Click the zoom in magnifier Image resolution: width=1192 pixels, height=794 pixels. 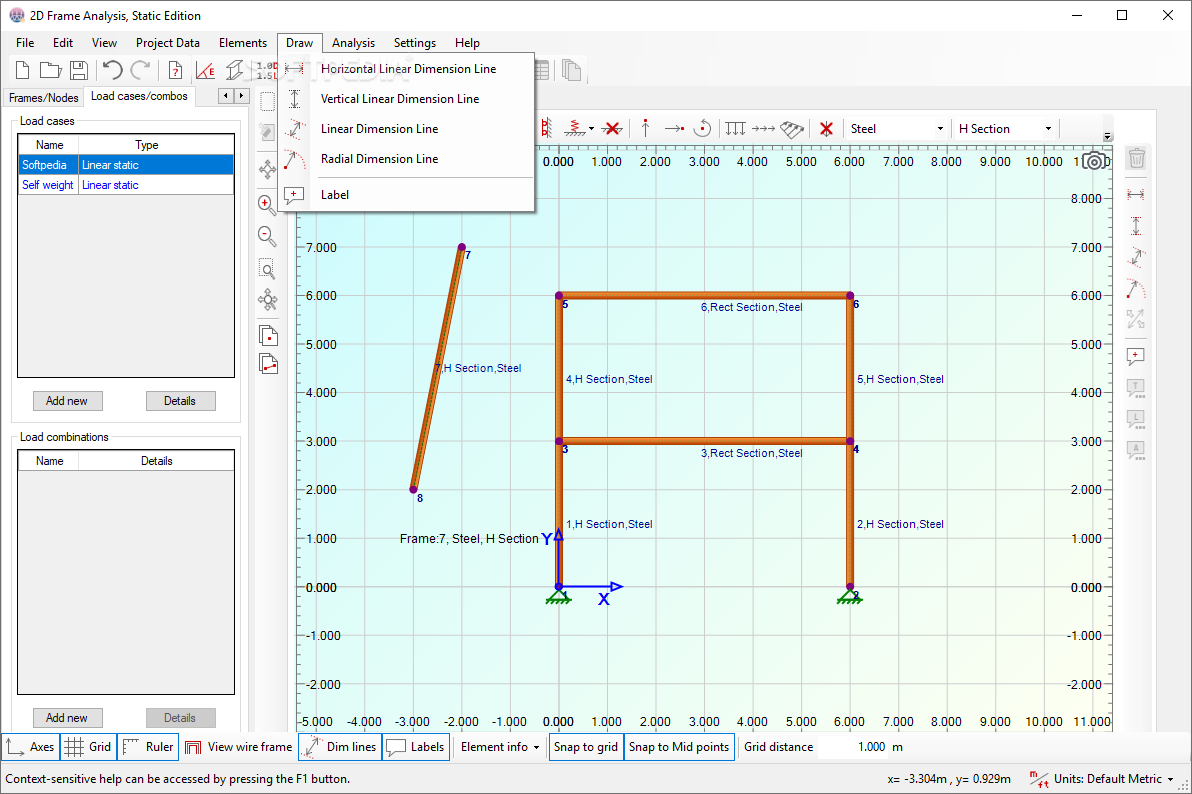tap(267, 205)
